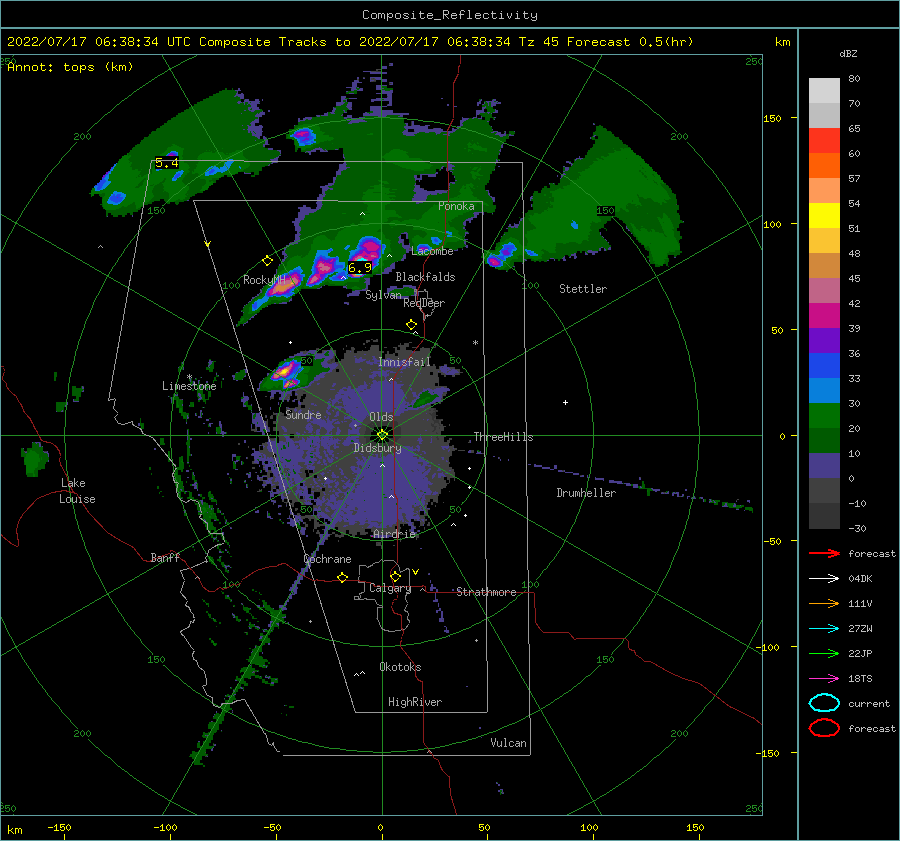900x841 pixels.
Task: Click the 5.4 storm top label
Action: [167, 163]
